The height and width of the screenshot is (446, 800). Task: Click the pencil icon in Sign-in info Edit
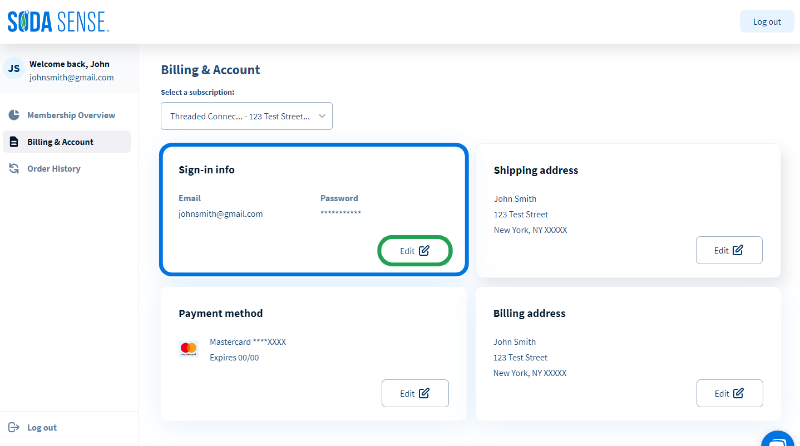click(x=424, y=251)
